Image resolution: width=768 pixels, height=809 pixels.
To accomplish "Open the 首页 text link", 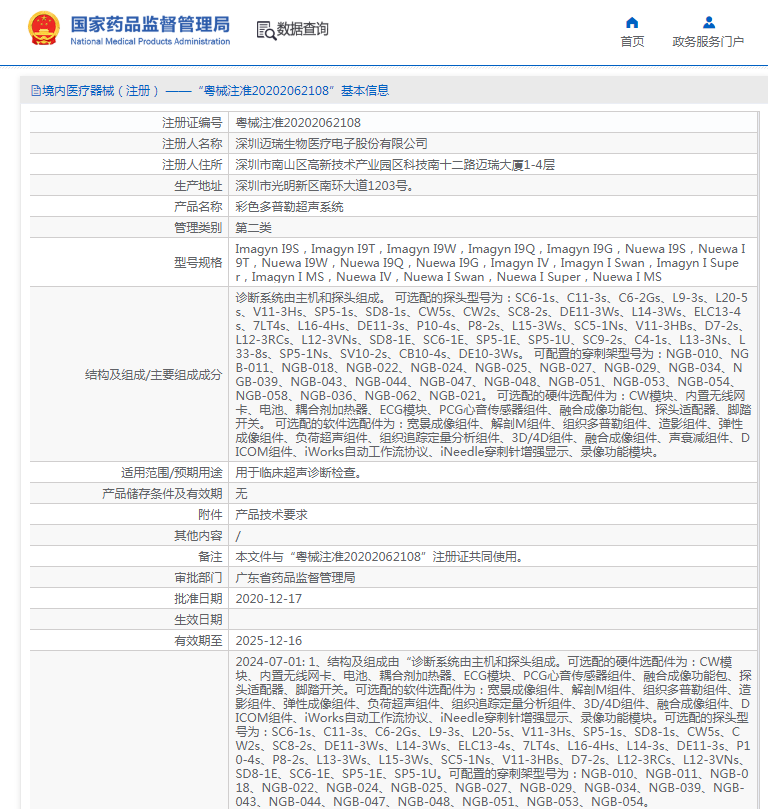I will coord(632,42).
